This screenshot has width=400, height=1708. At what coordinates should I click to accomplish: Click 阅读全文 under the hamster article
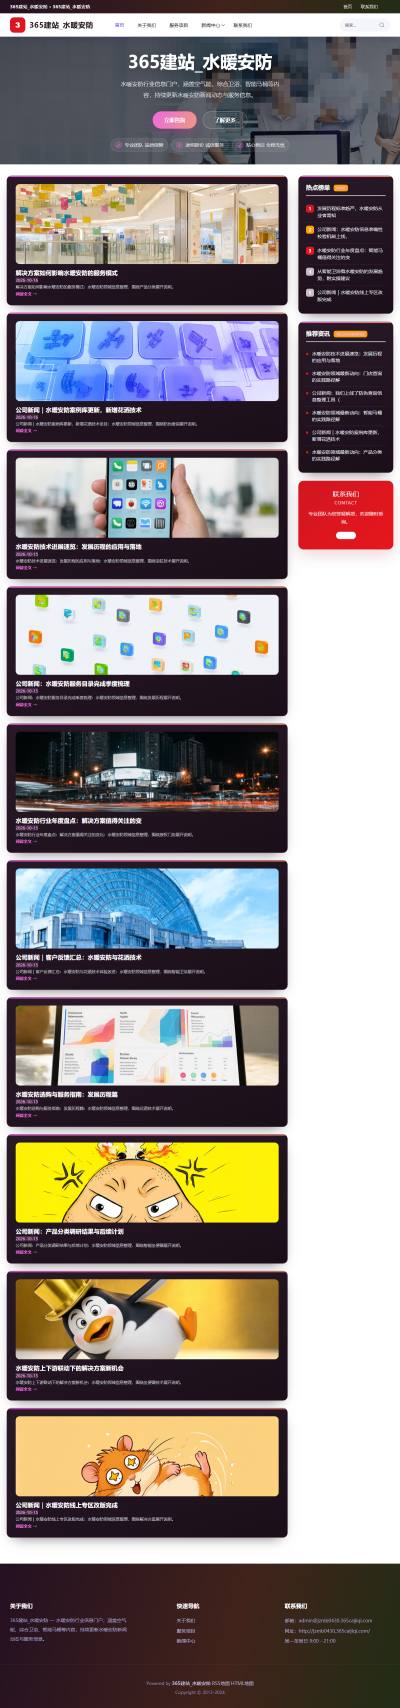click(x=26, y=1527)
